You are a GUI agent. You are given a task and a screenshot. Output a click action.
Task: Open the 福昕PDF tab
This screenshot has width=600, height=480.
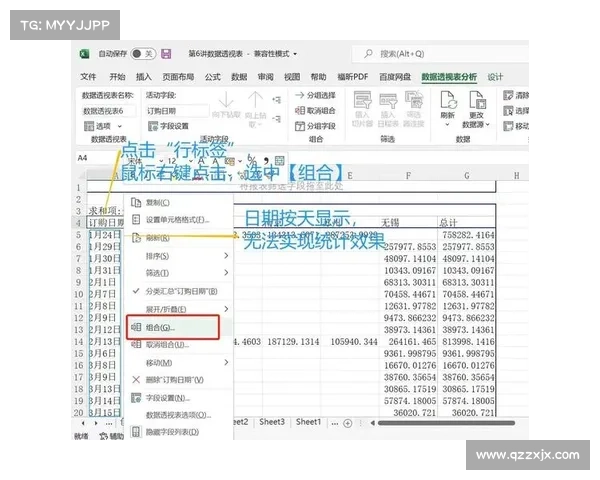coord(352,77)
